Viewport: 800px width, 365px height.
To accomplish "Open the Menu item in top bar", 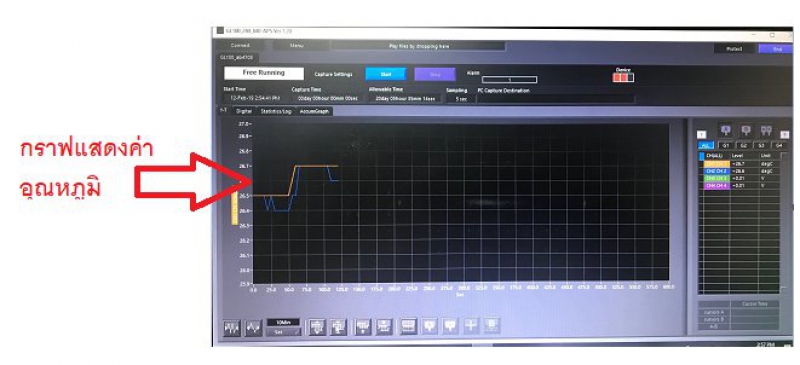I will [x=296, y=45].
